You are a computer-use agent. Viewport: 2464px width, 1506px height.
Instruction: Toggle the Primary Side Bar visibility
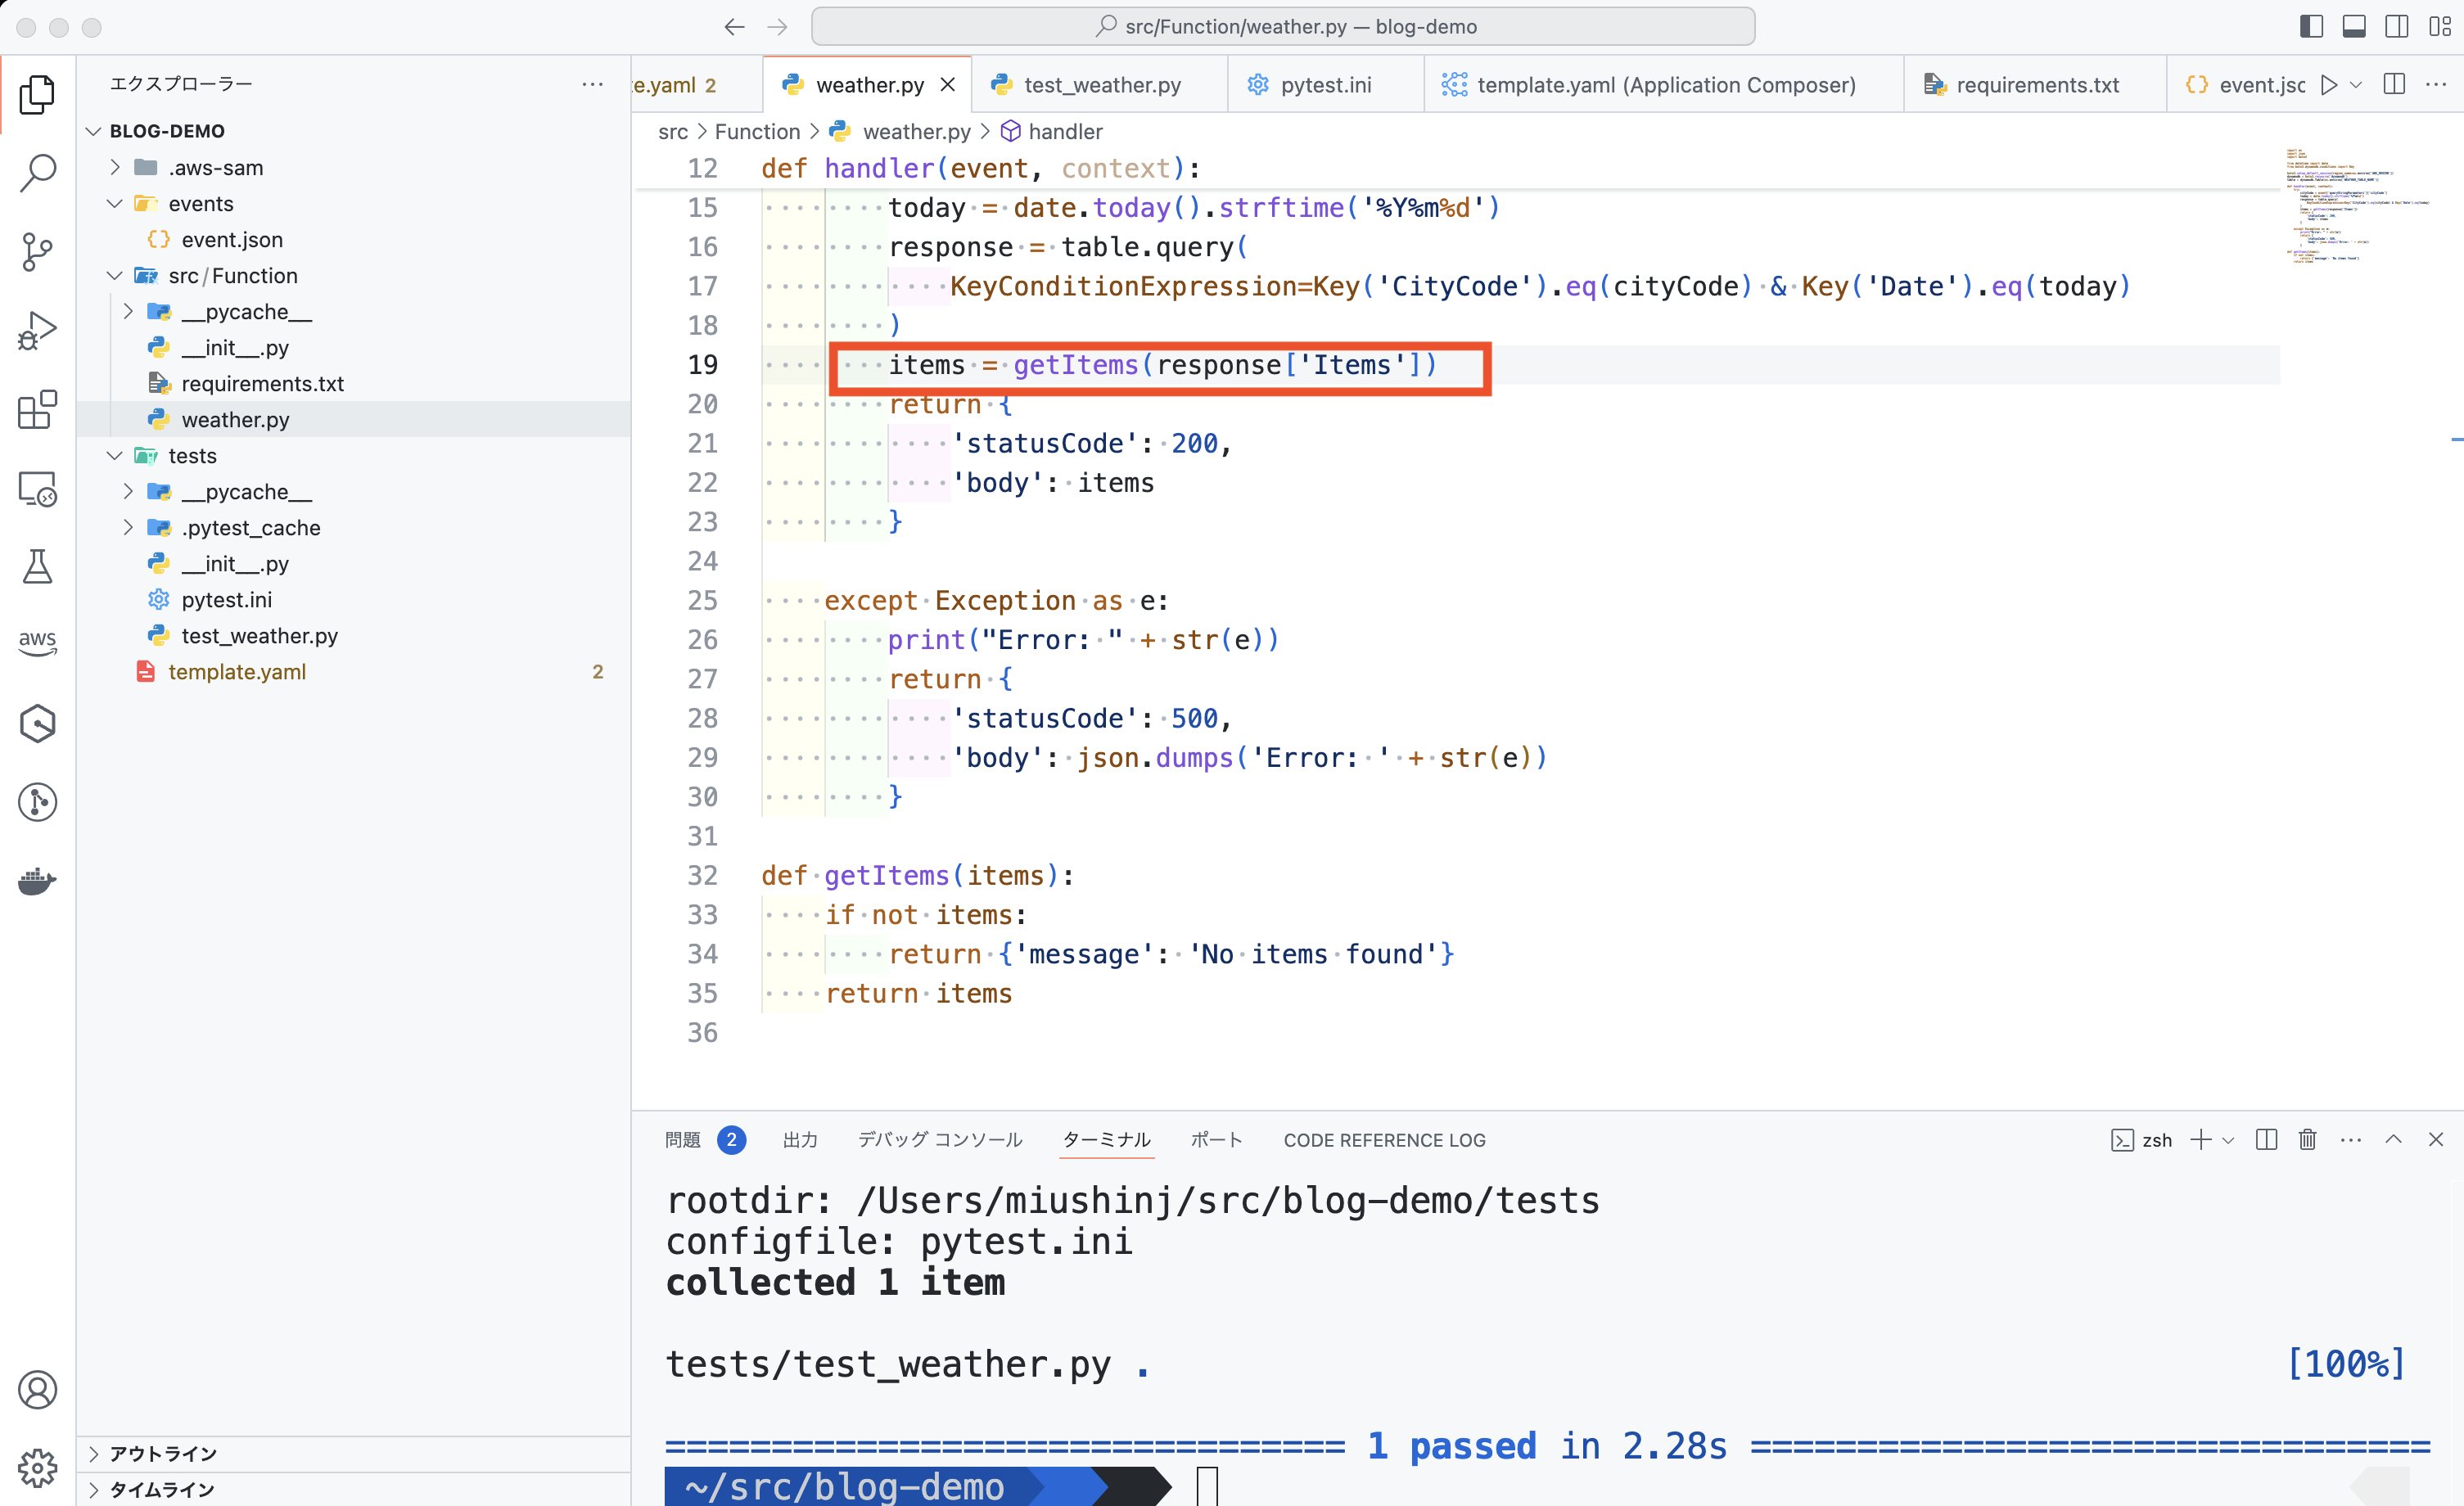coord(2311,27)
